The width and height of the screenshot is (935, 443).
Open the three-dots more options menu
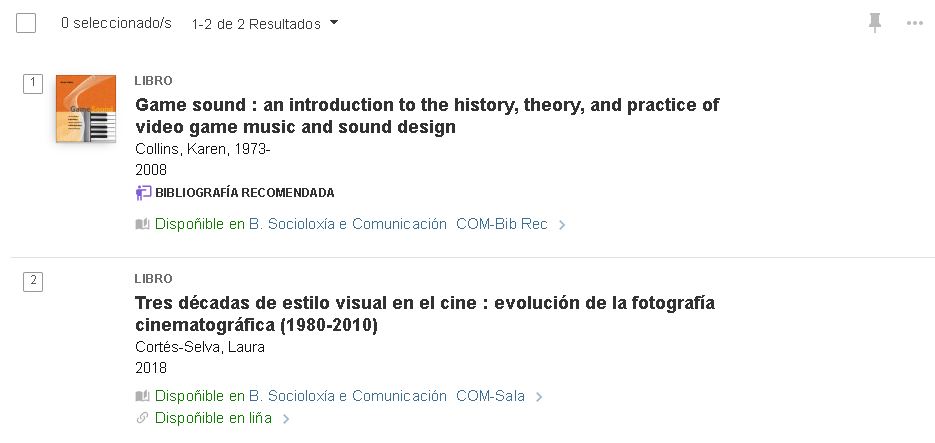914,23
